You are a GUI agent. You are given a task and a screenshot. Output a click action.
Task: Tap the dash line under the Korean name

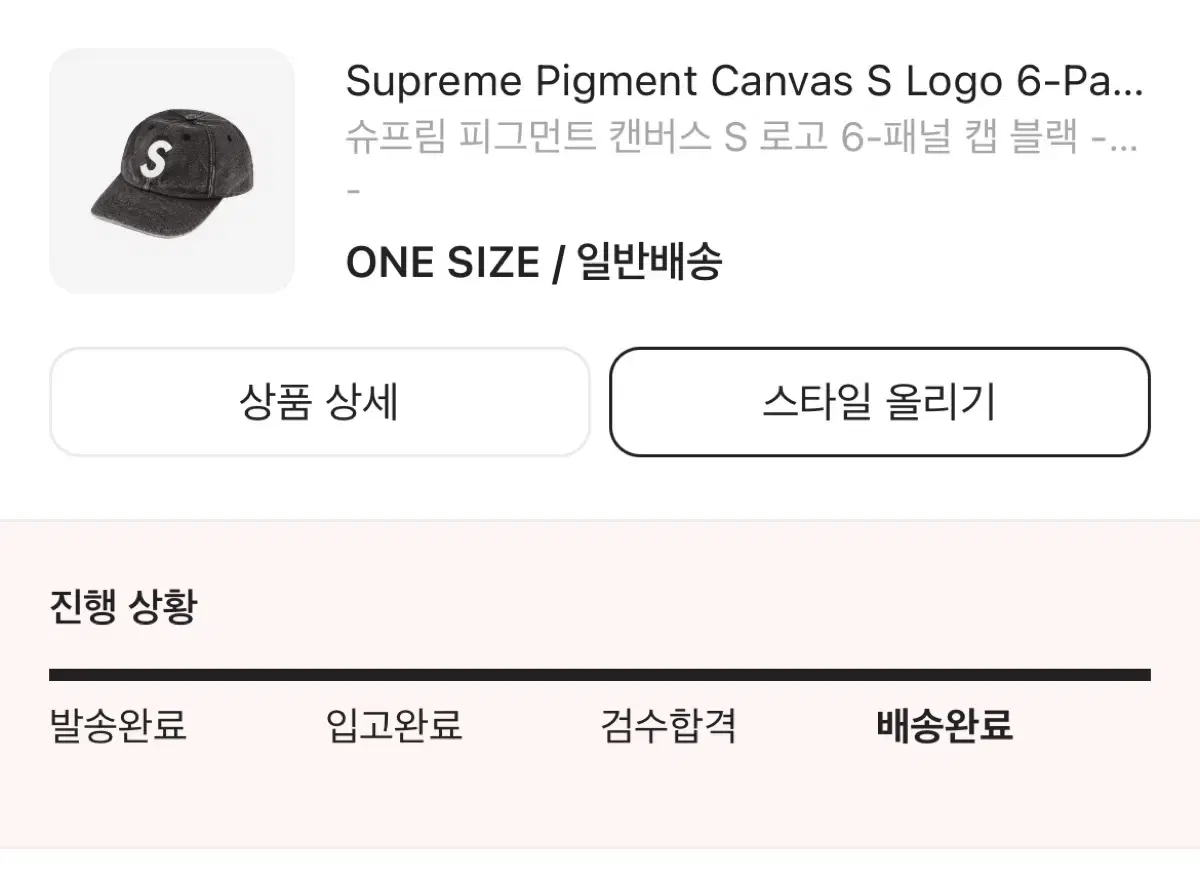point(352,190)
